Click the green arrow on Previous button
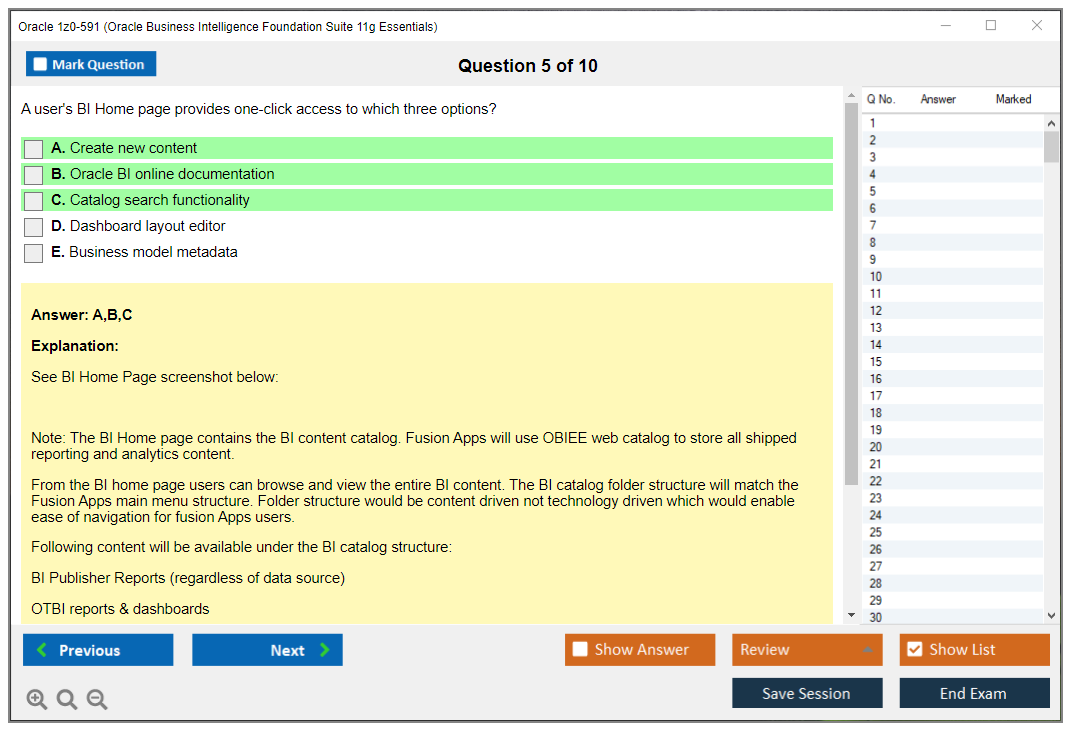1075x735 pixels. (42, 650)
